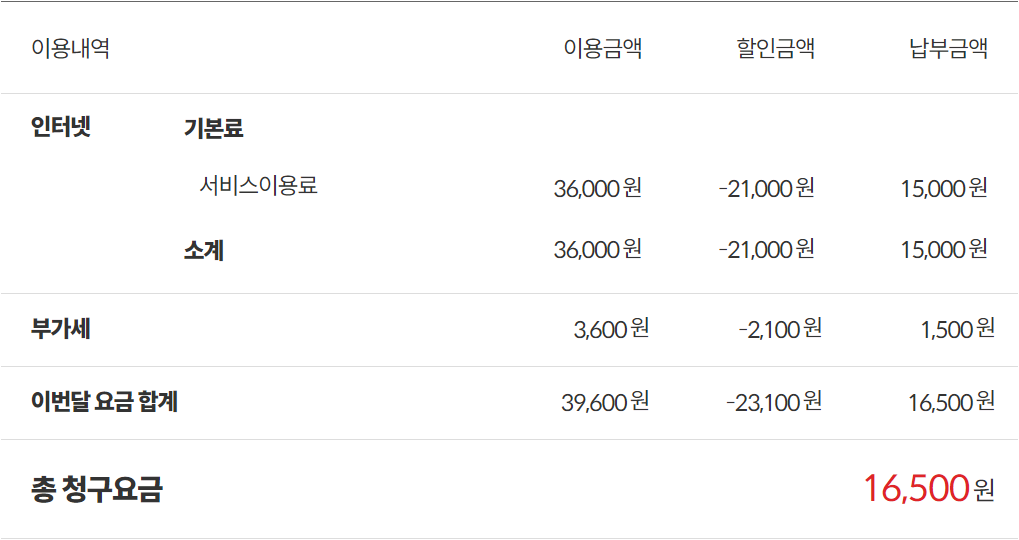
Task: Select the 할인금액 column header
Action: tap(775, 48)
